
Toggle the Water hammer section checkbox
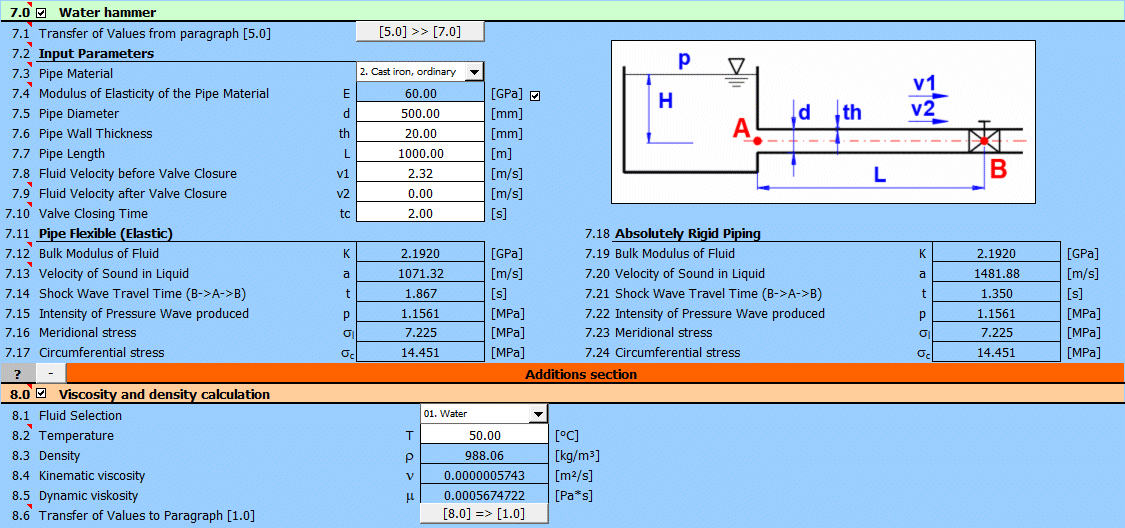[41, 13]
